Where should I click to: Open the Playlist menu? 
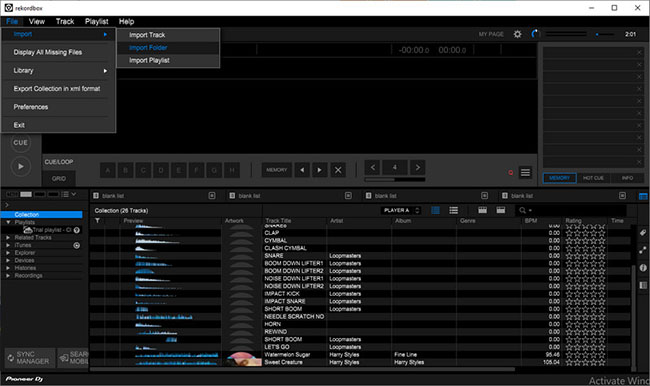coord(97,22)
